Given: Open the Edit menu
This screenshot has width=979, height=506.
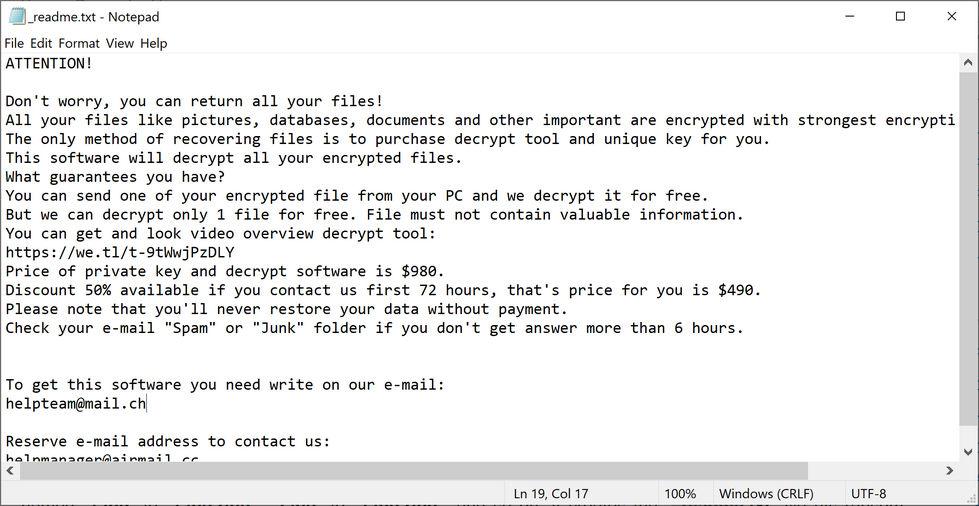Looking at the screenshot, I should (x=41, y=43).
